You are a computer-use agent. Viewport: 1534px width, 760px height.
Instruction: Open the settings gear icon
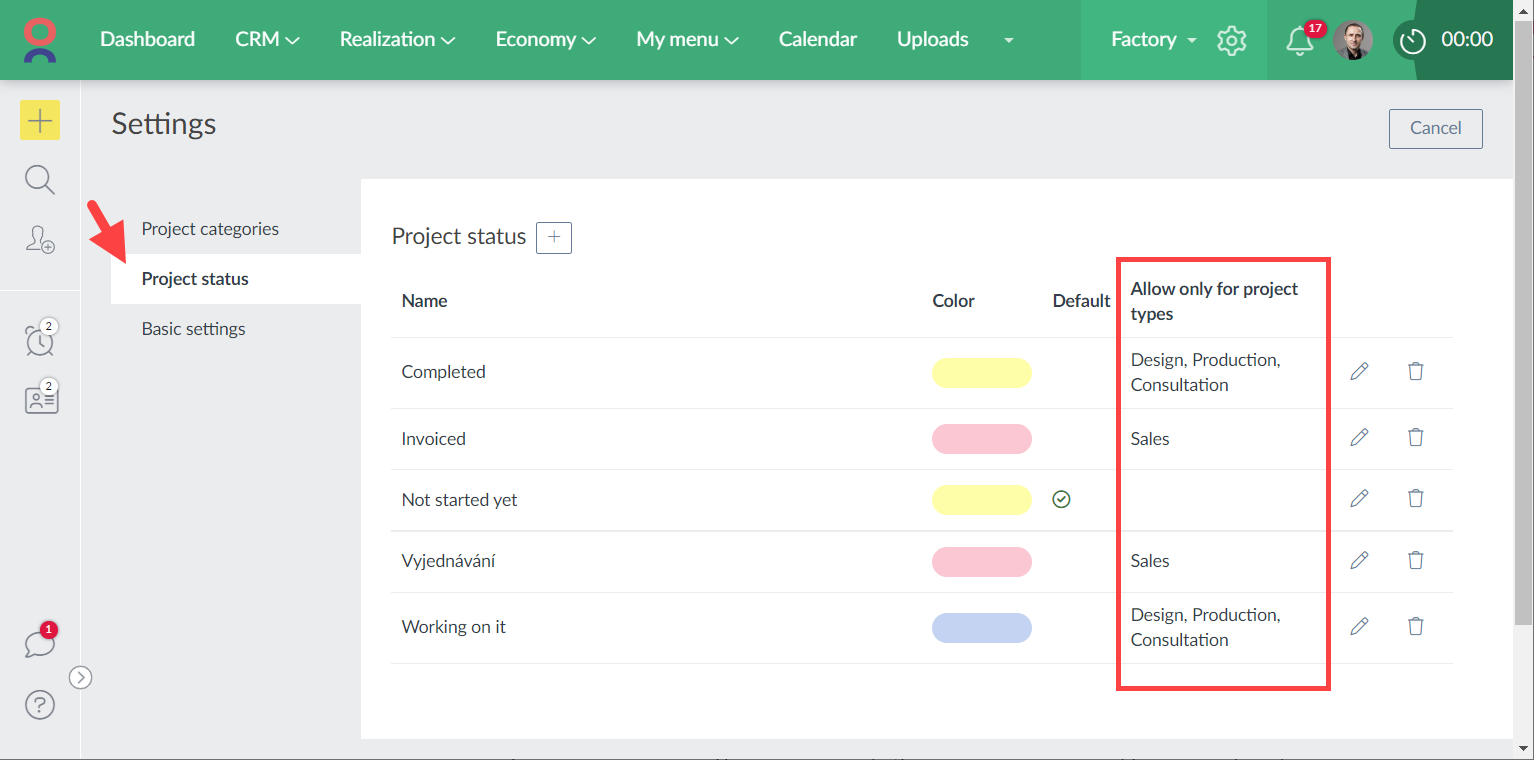coord(1232,41)
